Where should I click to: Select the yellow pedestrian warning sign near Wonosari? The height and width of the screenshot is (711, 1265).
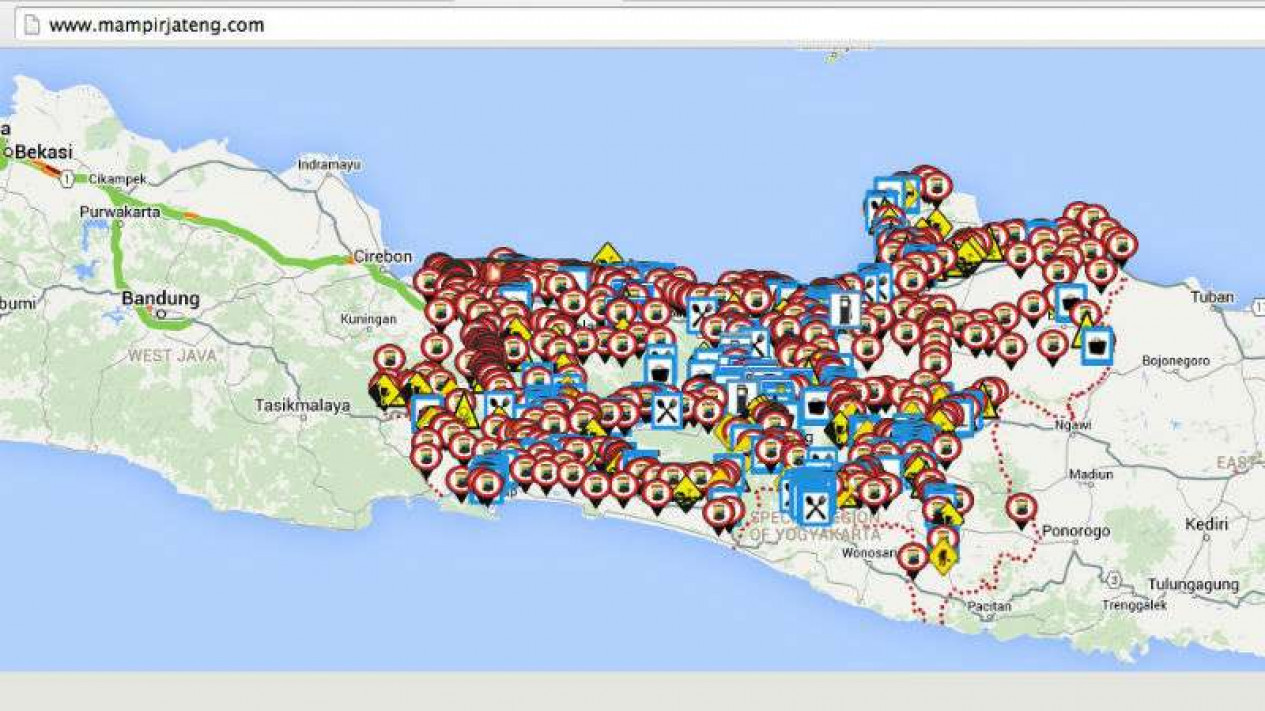click(942, 556)
